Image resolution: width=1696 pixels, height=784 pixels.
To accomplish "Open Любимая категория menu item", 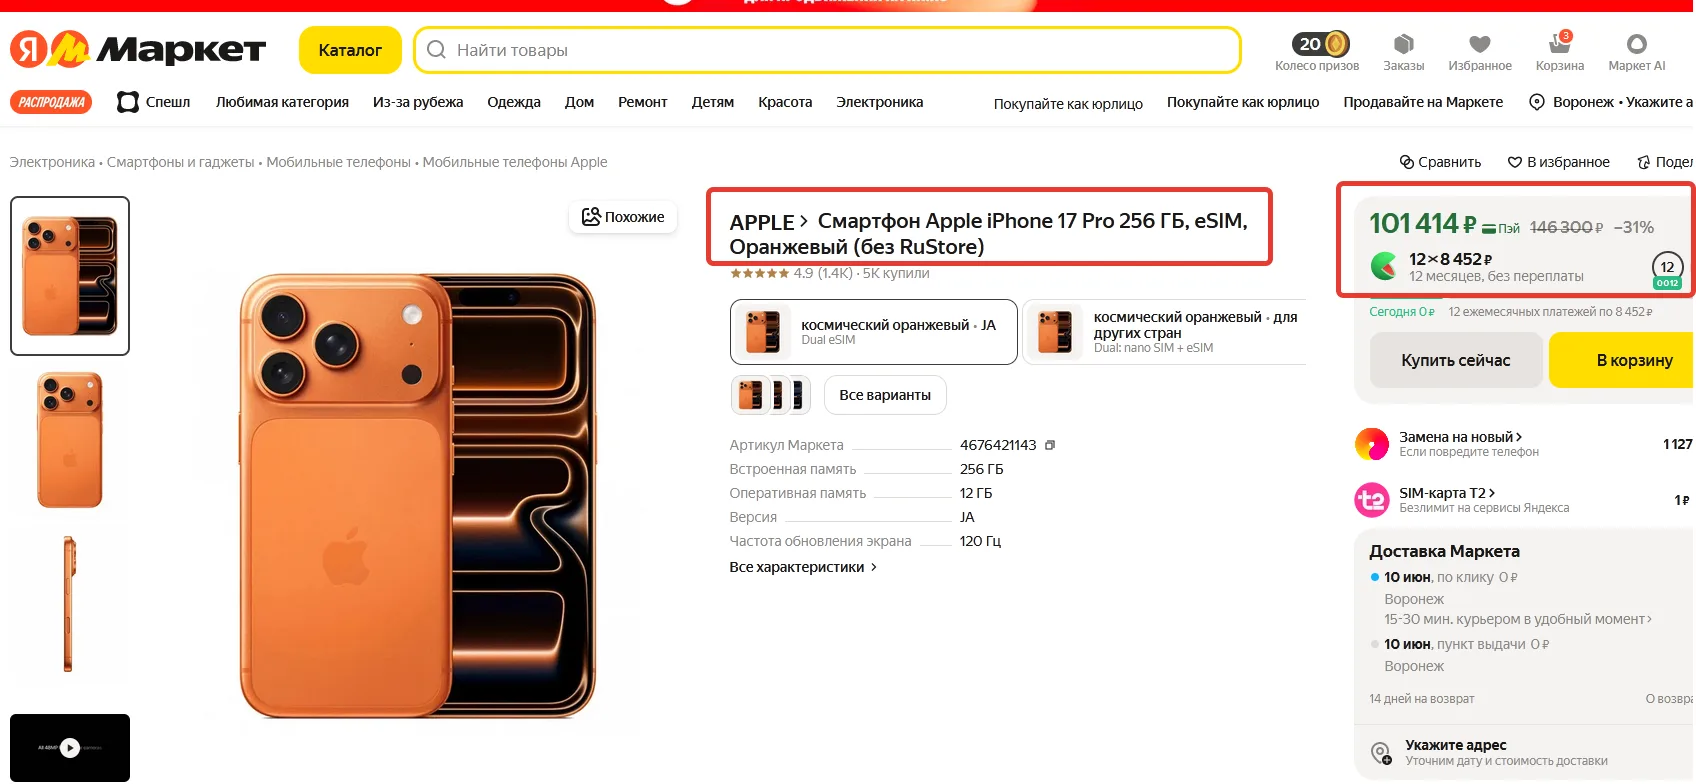I will tap(282, 102).
